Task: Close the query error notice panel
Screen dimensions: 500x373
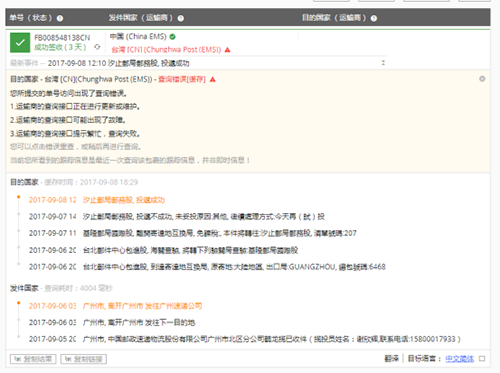Action: [x=482, y=79]
